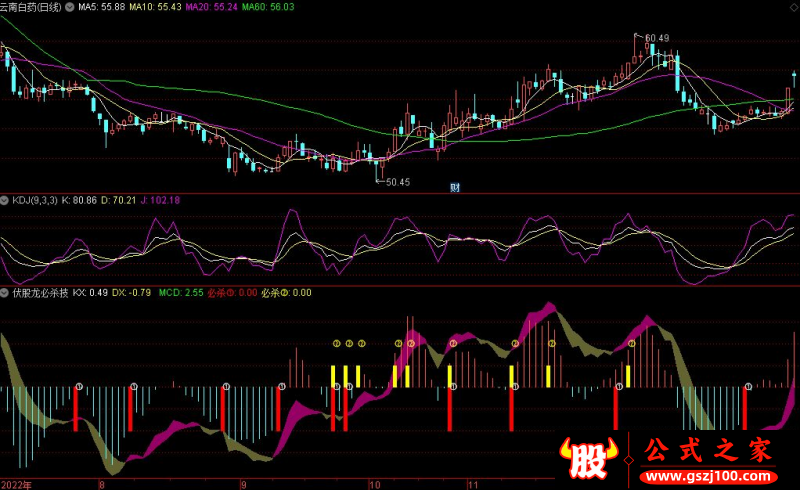Click month 10 on the time axis

pos(374,485)
